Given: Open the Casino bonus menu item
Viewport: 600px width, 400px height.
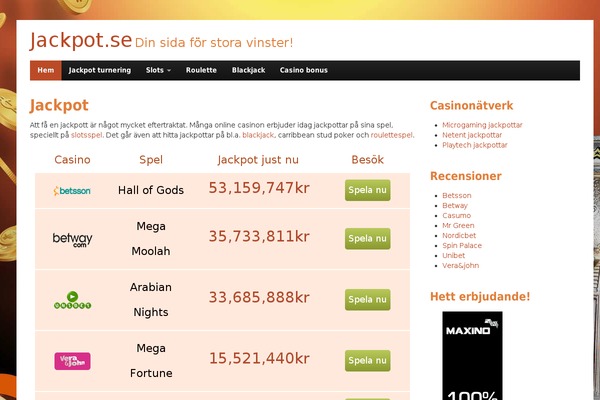Looking at the screenshot, I should 303,70.
